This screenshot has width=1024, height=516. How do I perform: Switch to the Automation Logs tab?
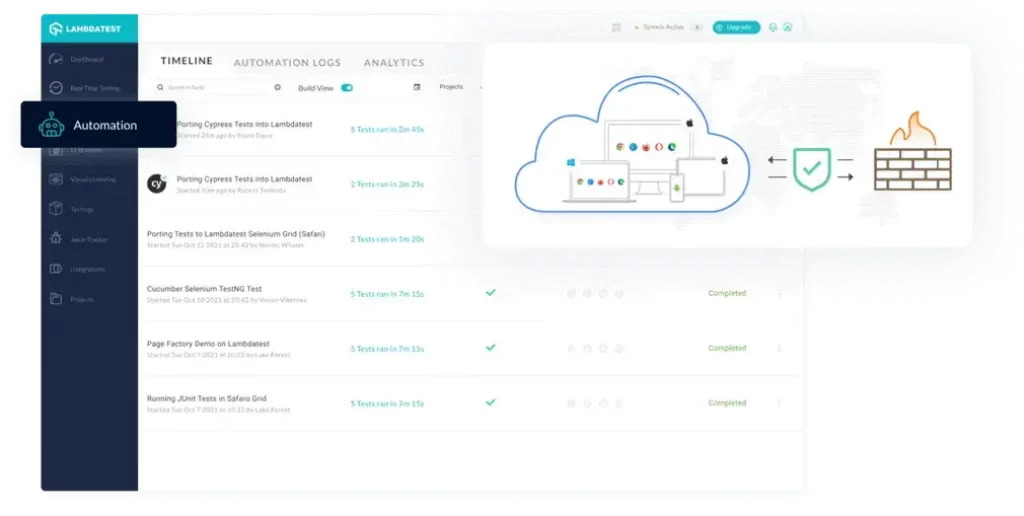(287, 63)
